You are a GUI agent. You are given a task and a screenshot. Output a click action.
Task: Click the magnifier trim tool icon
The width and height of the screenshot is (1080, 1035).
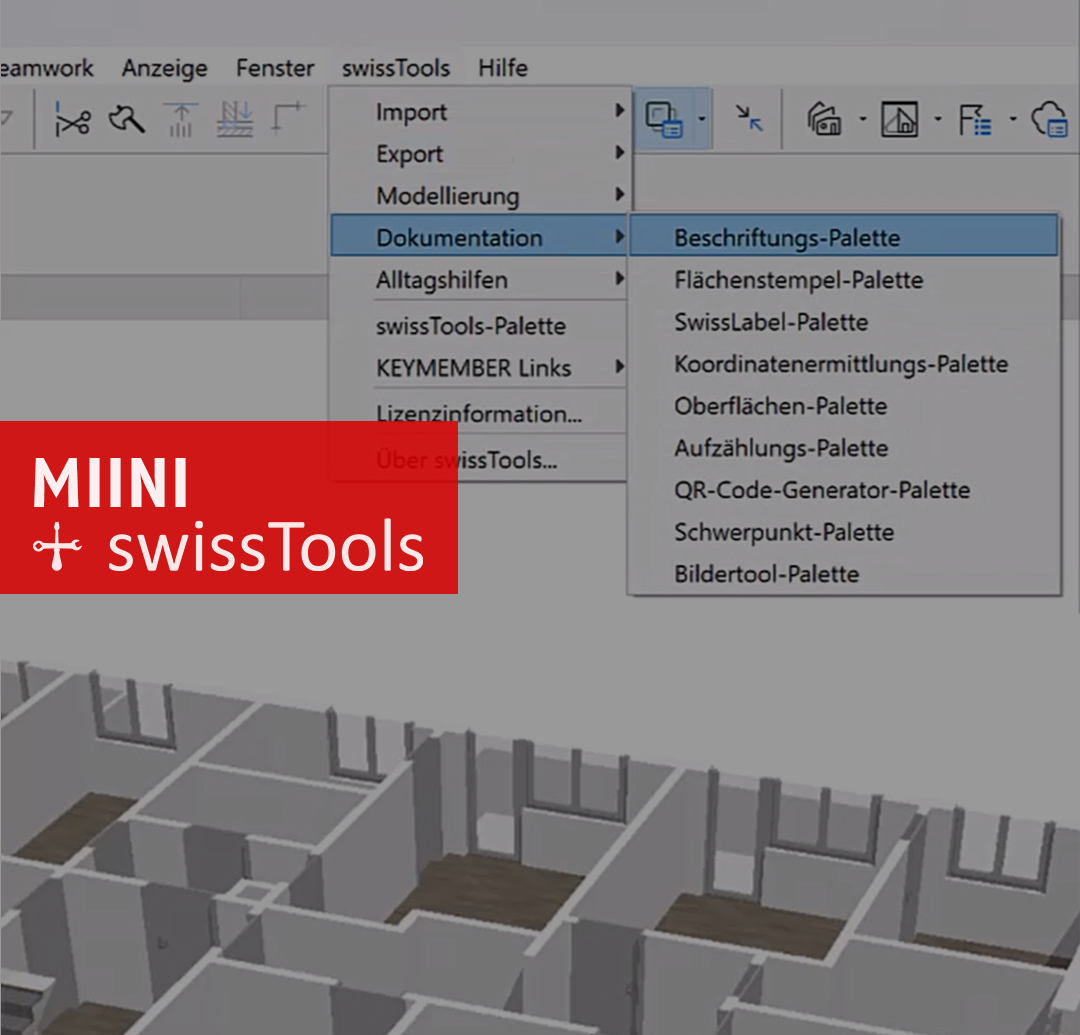coord(127,118)
